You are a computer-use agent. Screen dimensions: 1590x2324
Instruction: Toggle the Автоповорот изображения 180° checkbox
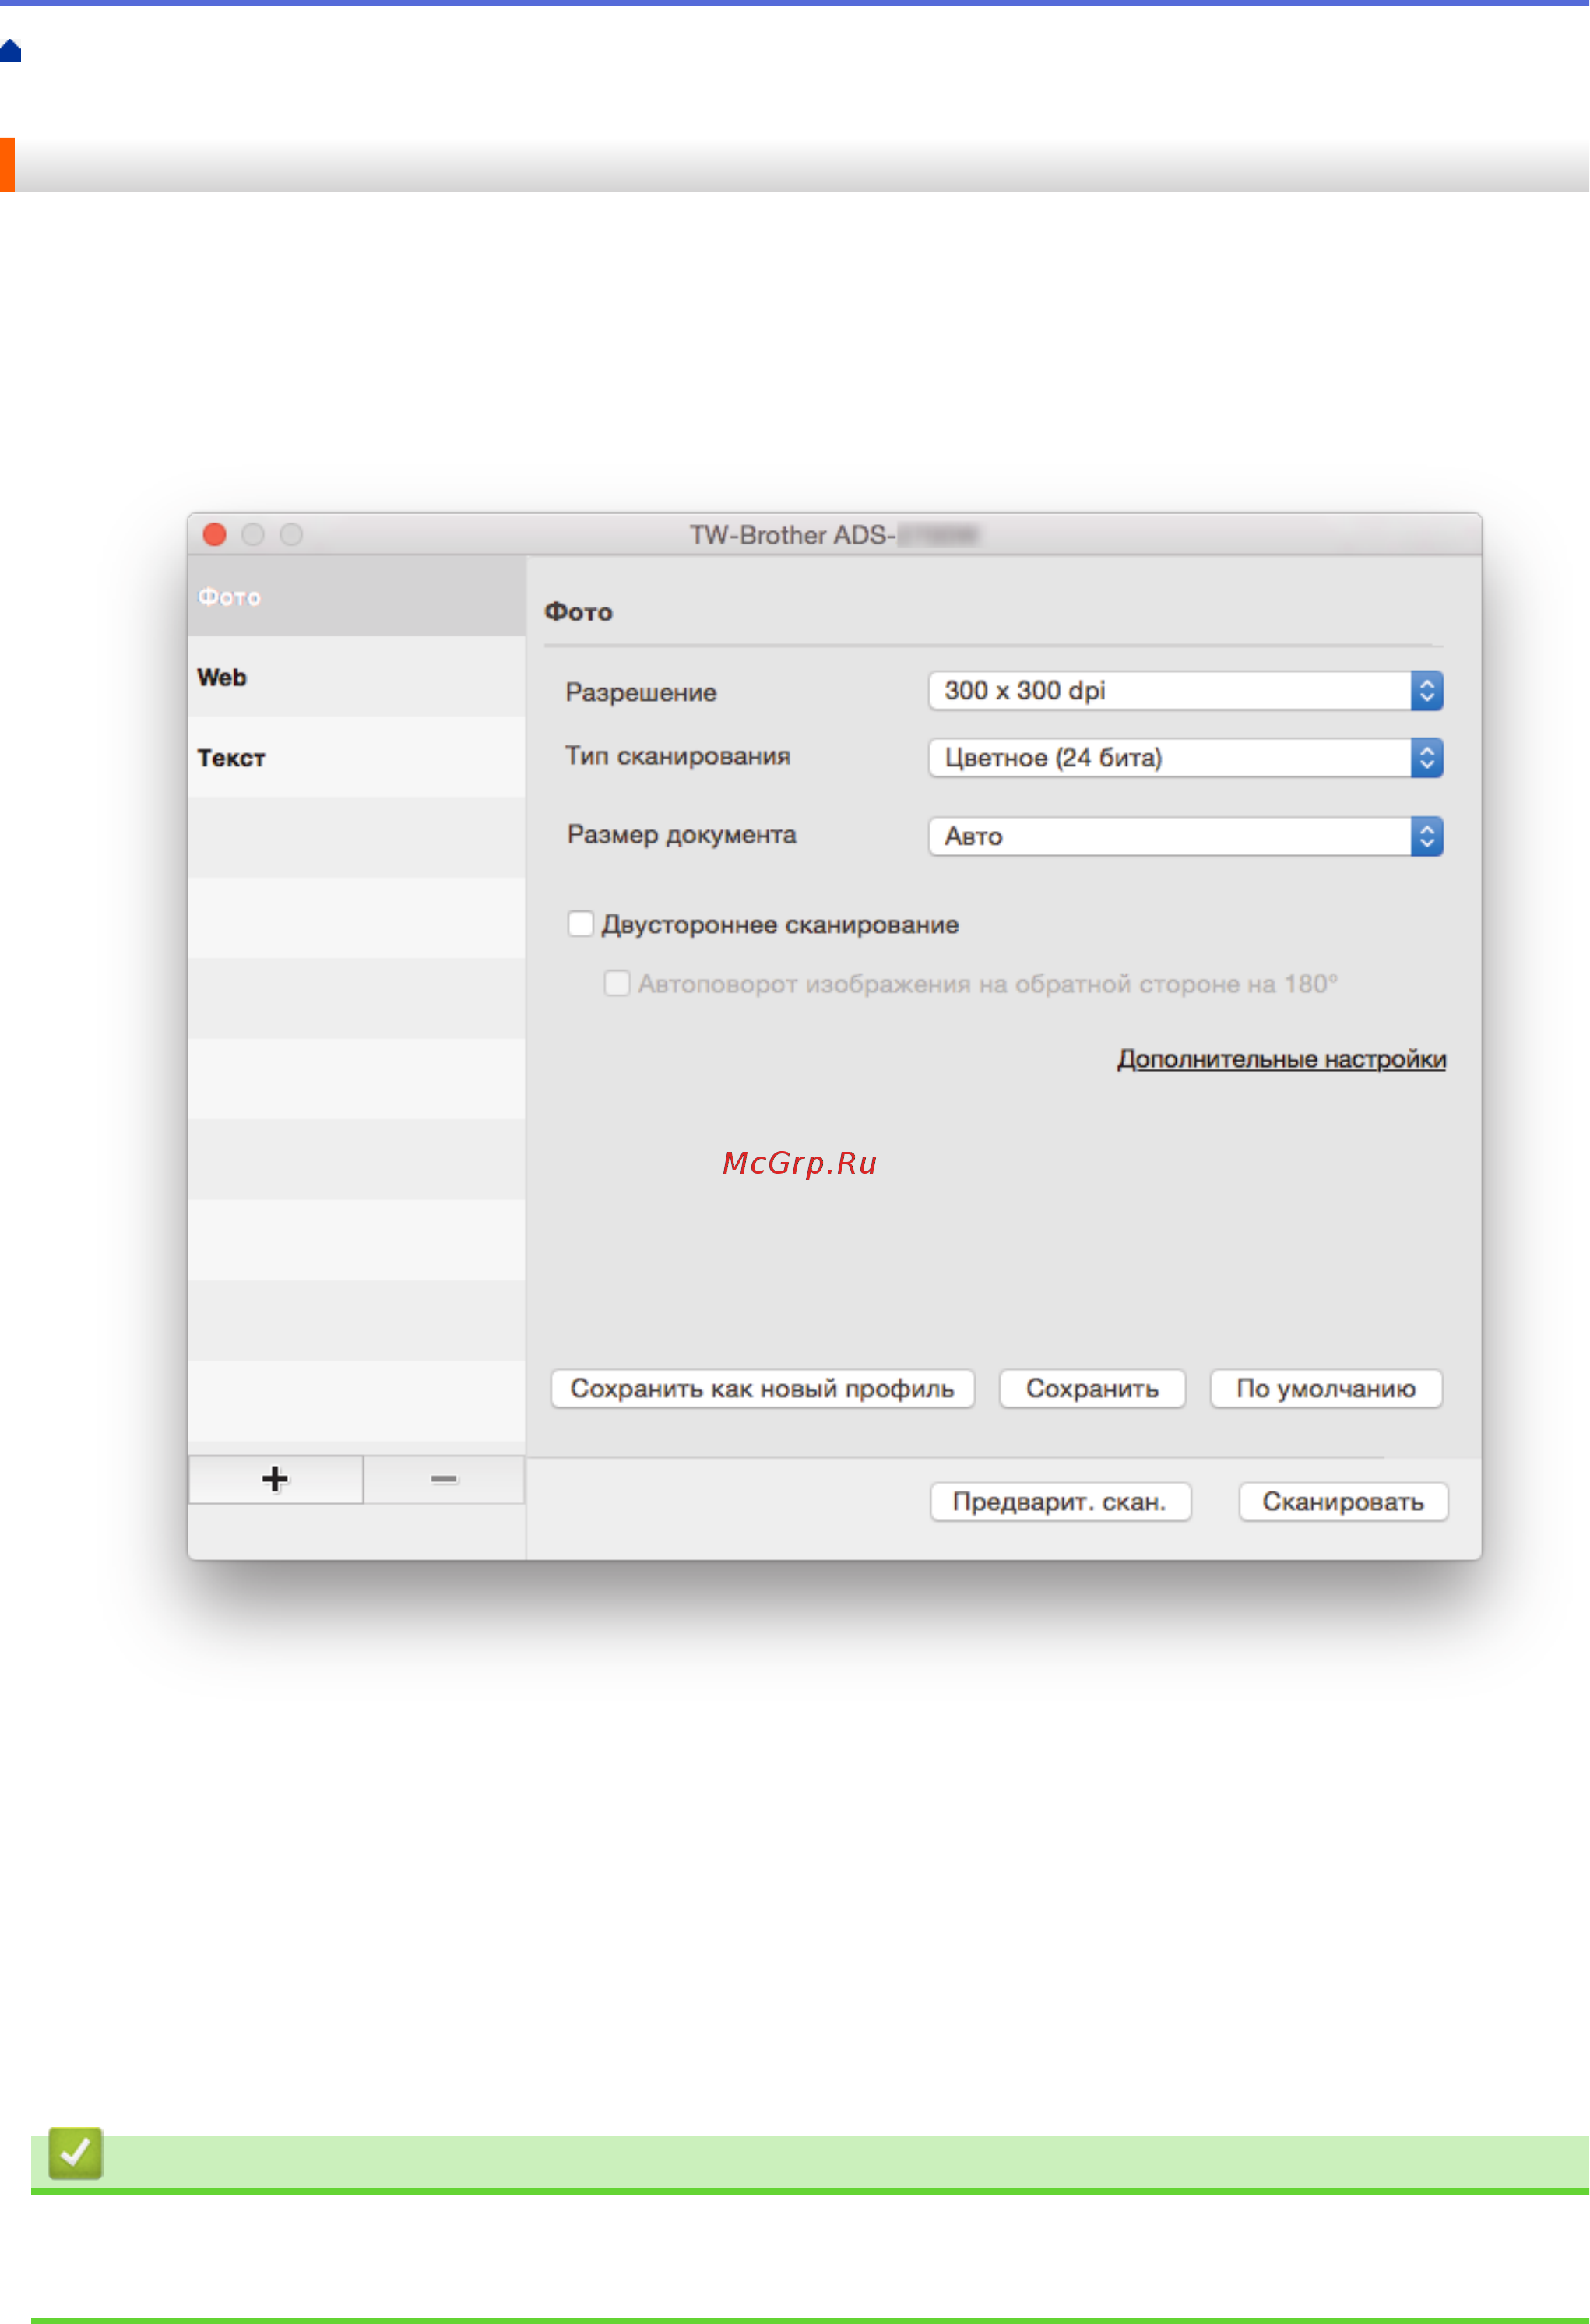click(617, 983)
